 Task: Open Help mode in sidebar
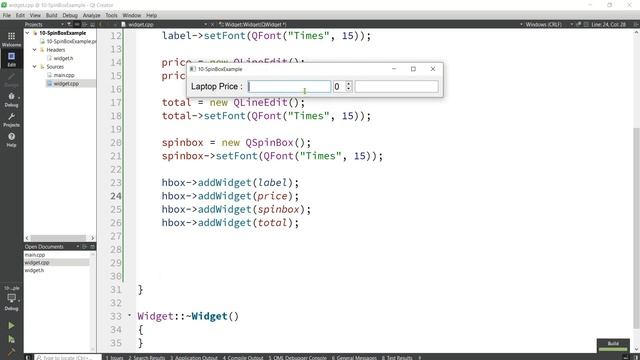tap(11, 140)
